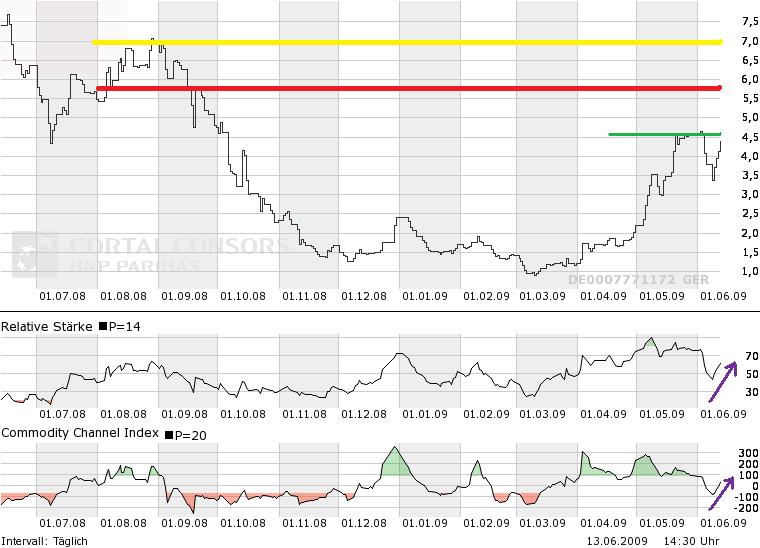Click price axis value 2,5
This screenshot has width=760, height=548.
pos(750,213)
